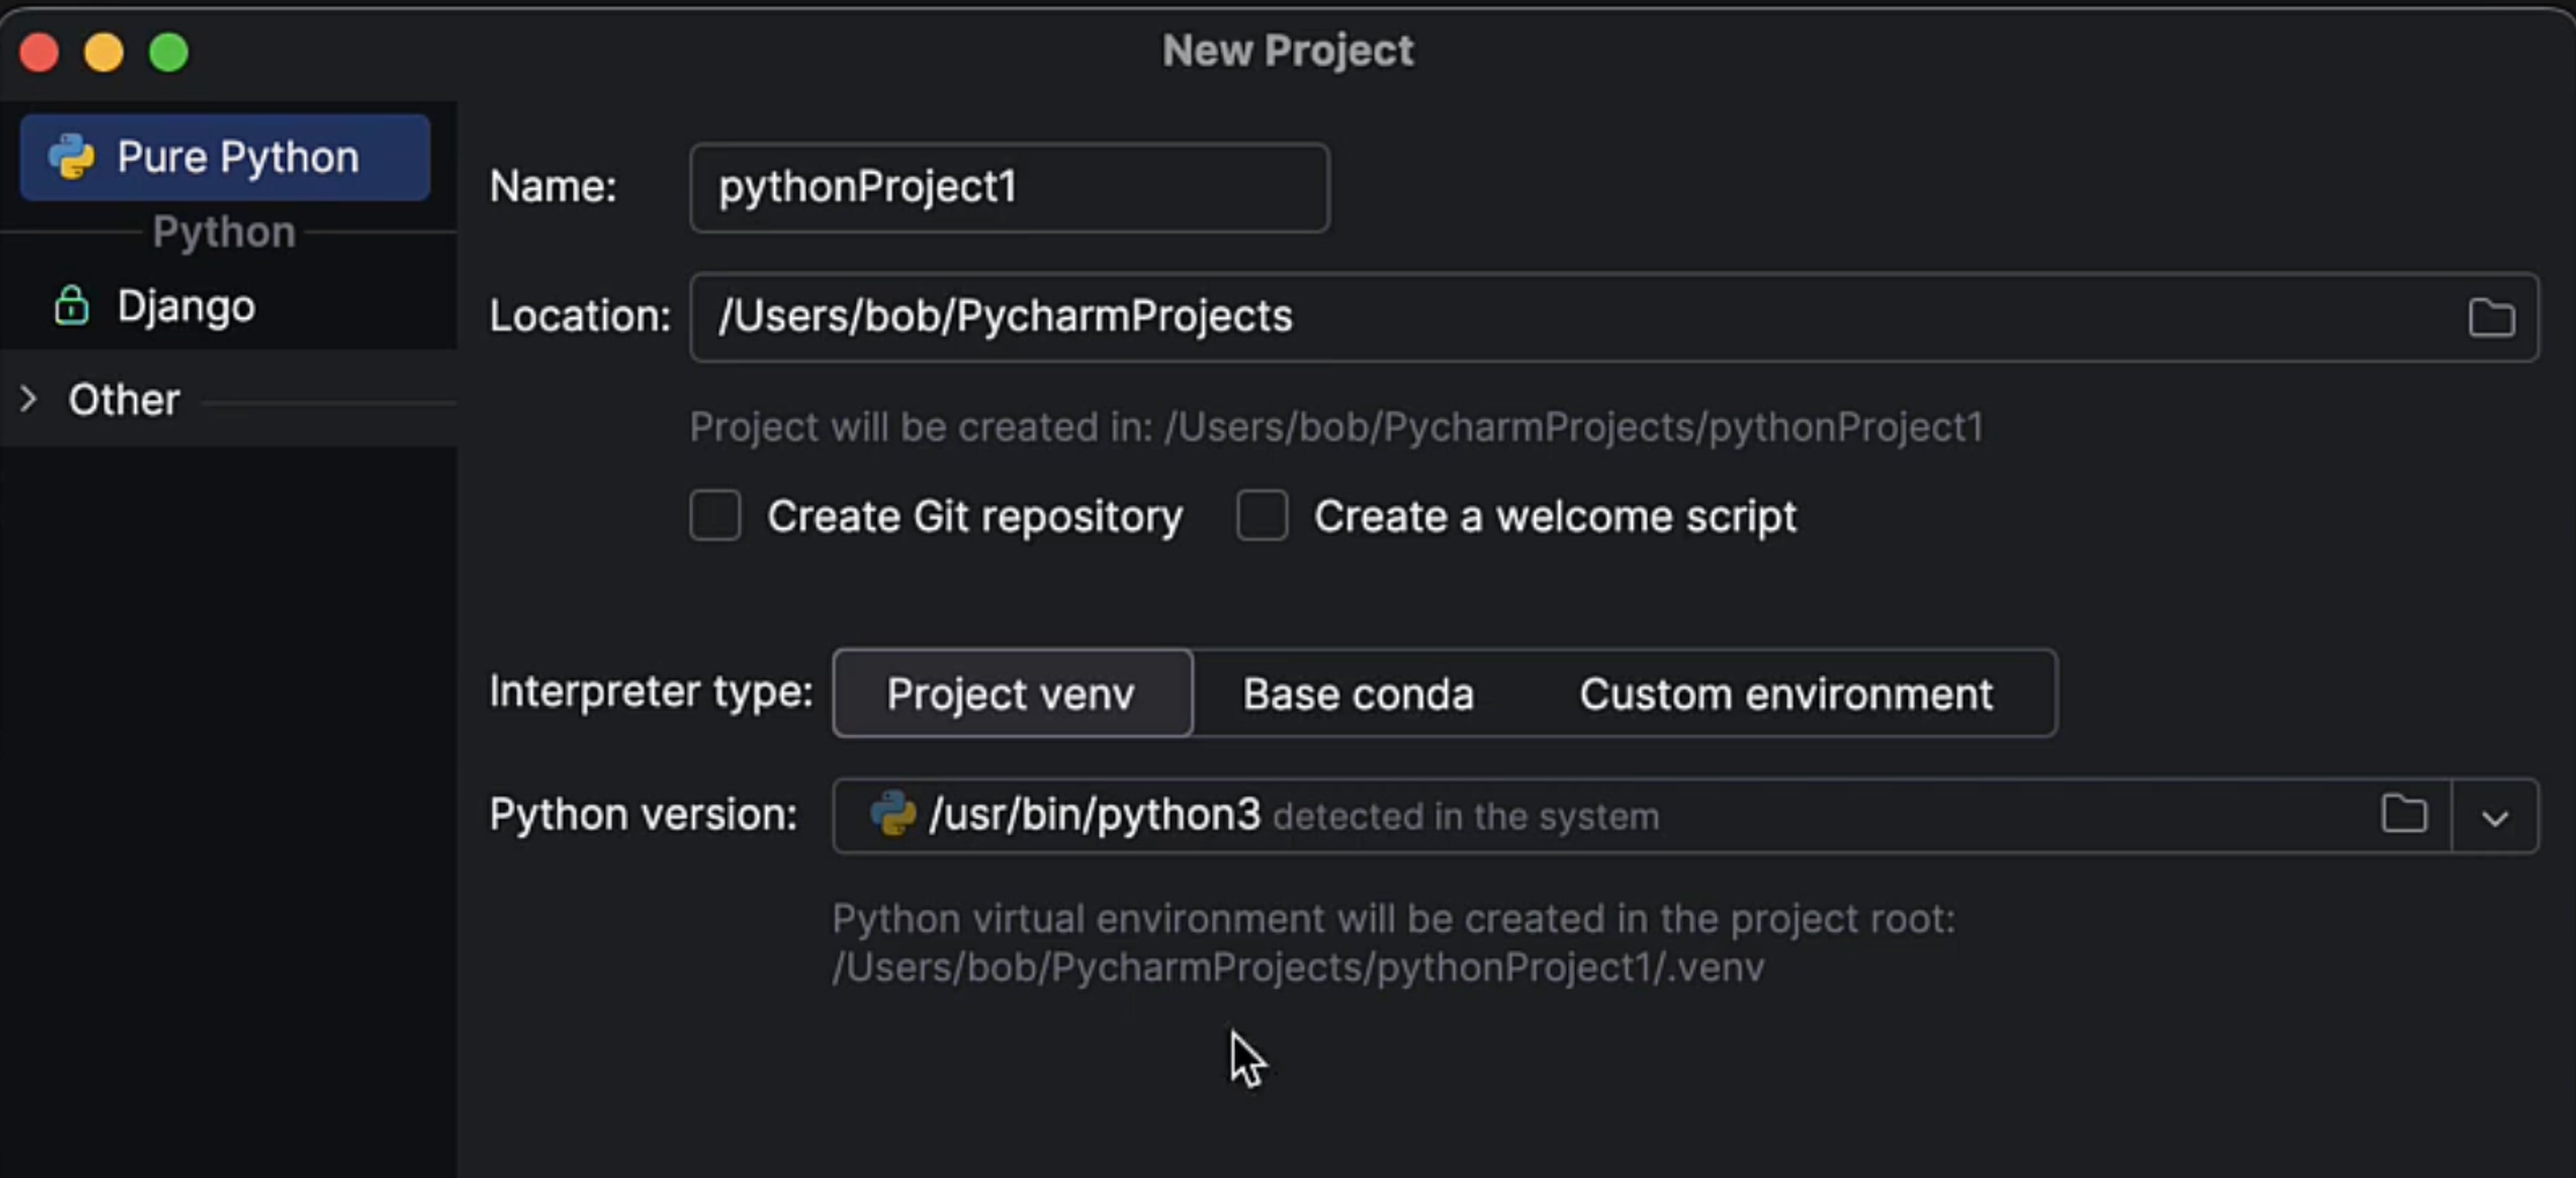The width and height of the screenshot is (2576, 1178).
Task: Click the yellow minimize window button
Action: [104, 52]
